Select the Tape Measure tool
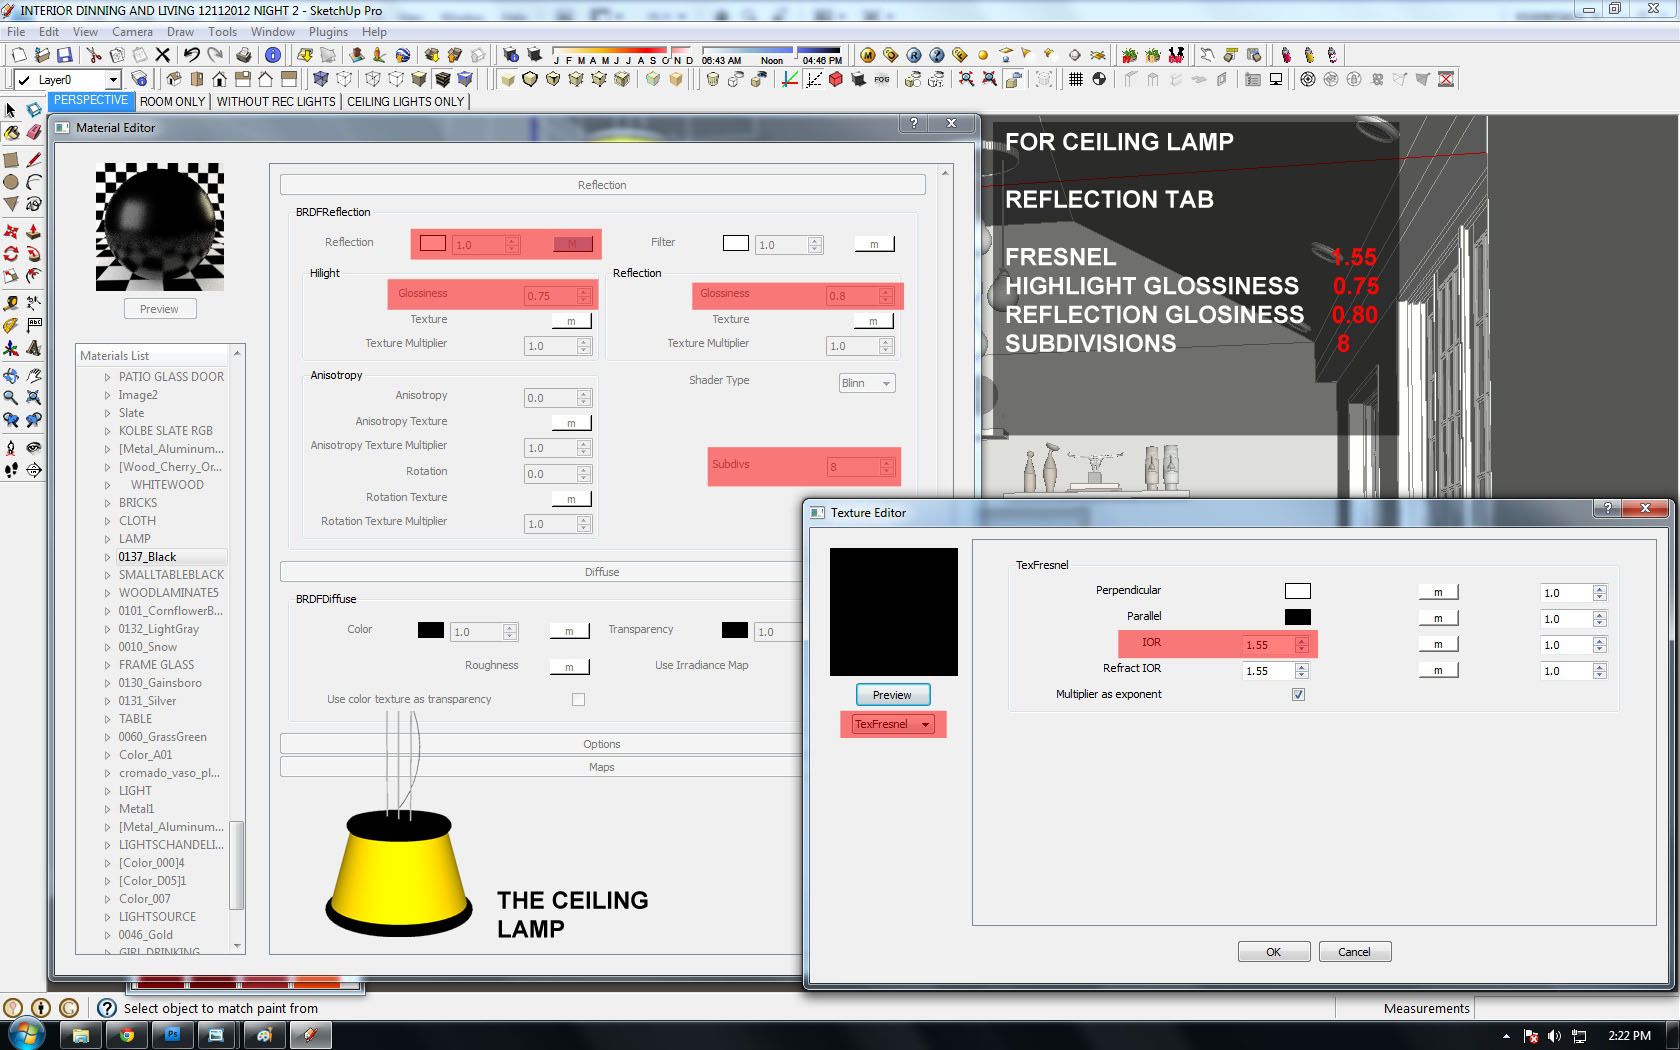 click(11, 303)
